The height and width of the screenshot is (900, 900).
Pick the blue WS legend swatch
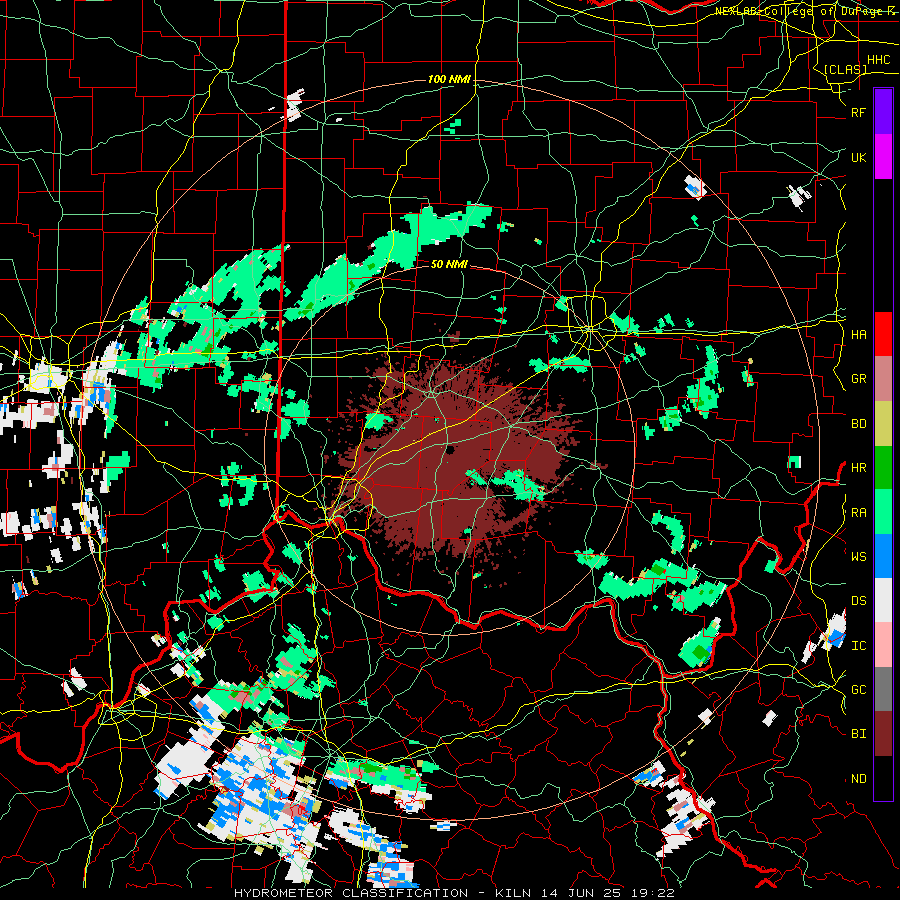(x=883, y=556)
